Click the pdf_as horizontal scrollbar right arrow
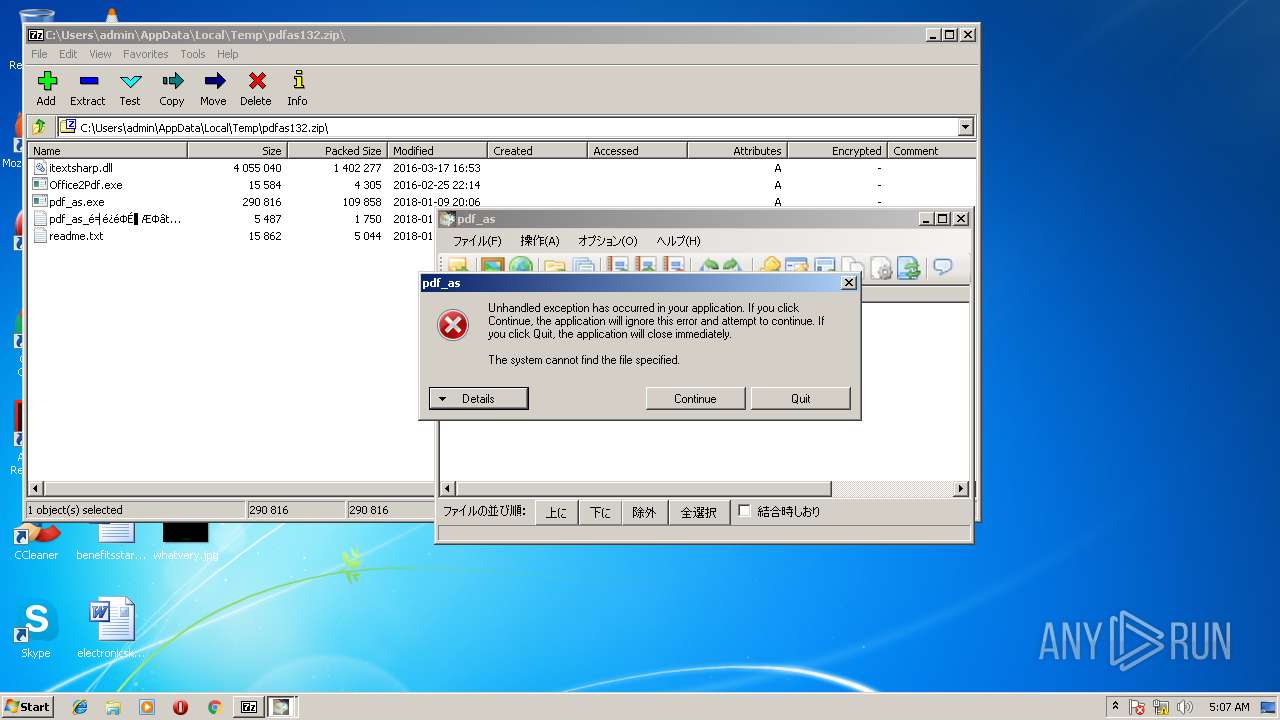Image resolution: width=1280 pixels, height=720 pixels. tap(961, 489)
